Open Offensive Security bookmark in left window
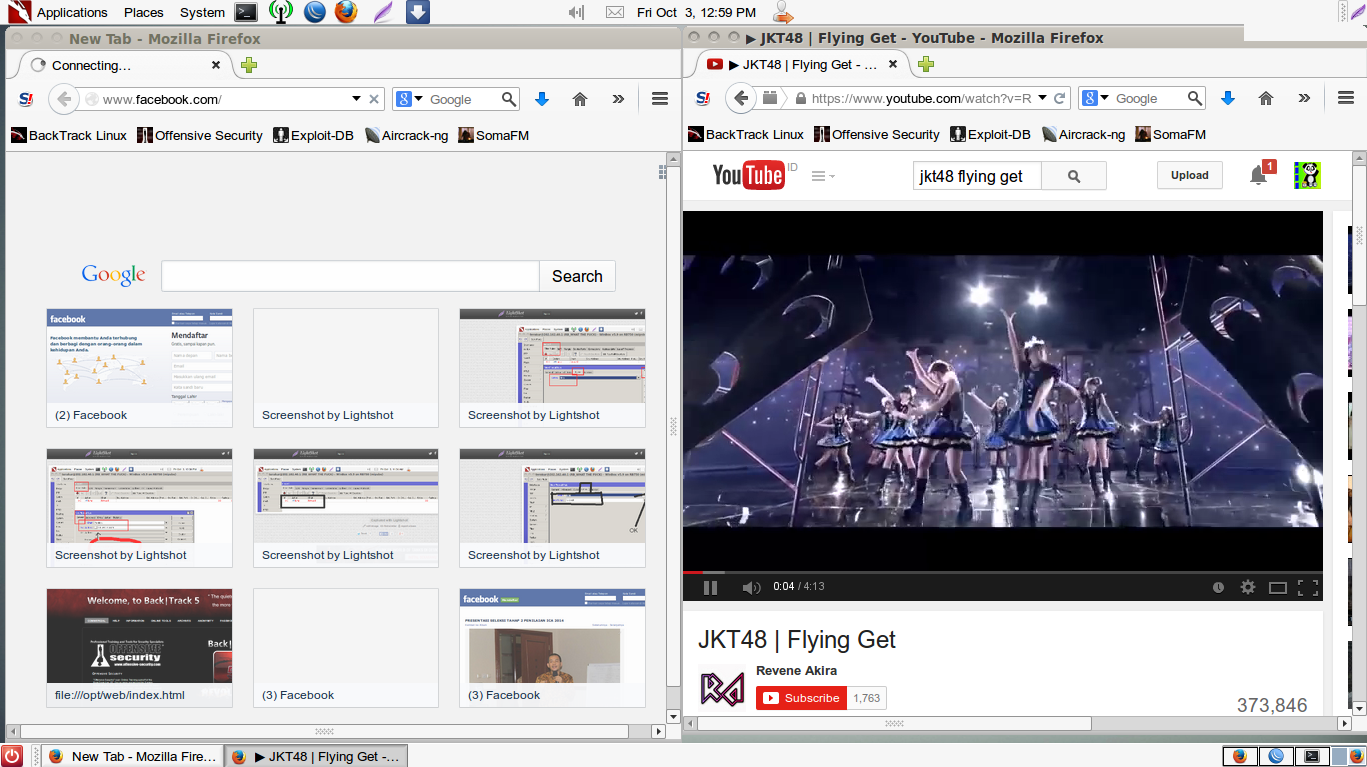The width and height of the screenshot is (1367, 767). pyautogui.click(x=200, y=135)
